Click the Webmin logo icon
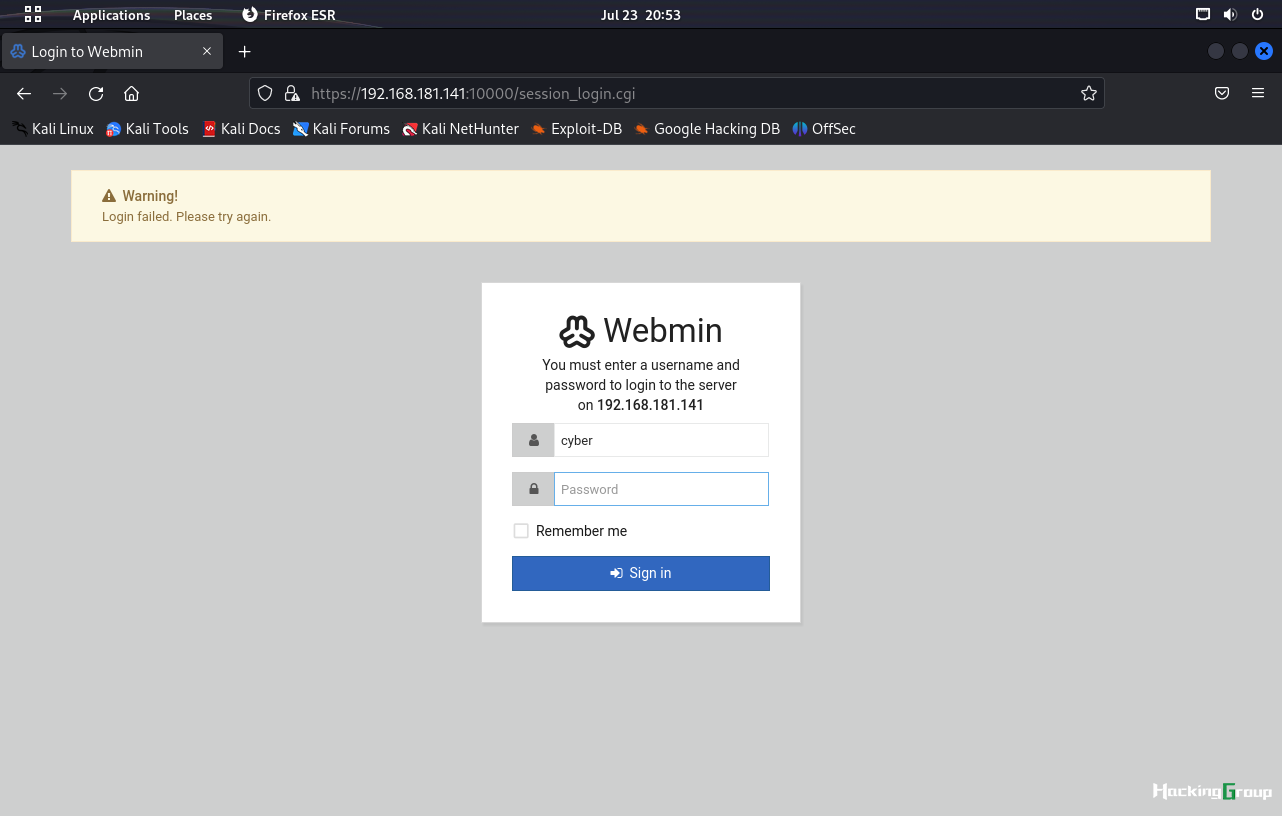The height and width of the screenshot is (816, 1282). click(577, 331)
